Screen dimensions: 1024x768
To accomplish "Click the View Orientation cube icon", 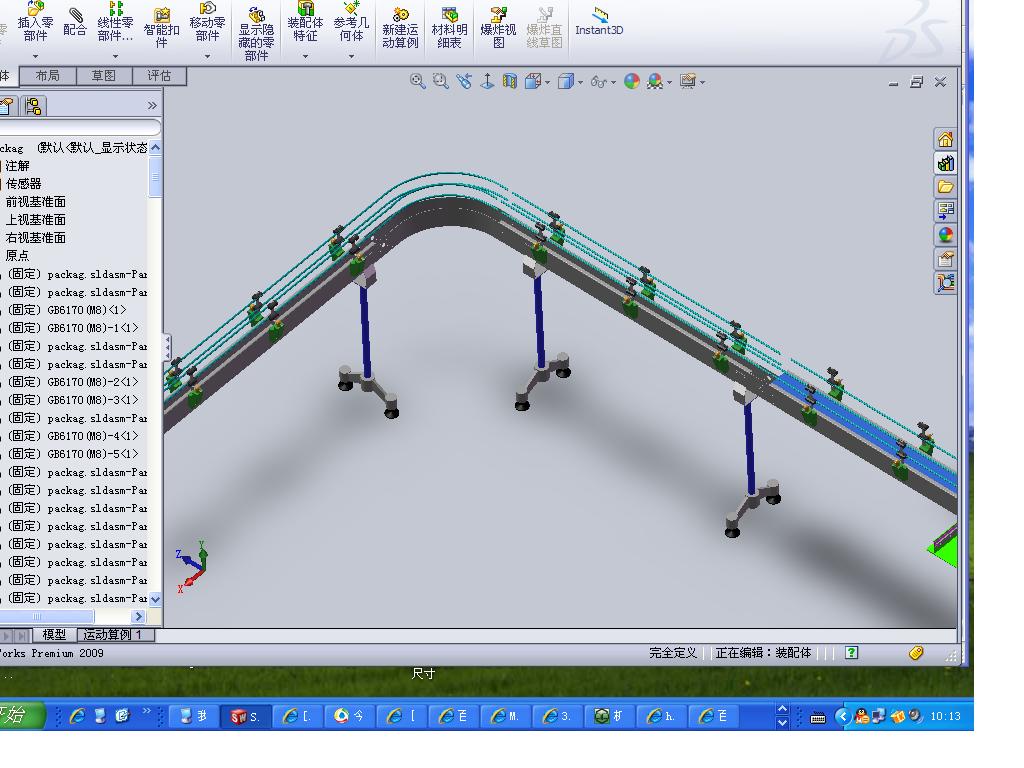I will click(533, 82).
